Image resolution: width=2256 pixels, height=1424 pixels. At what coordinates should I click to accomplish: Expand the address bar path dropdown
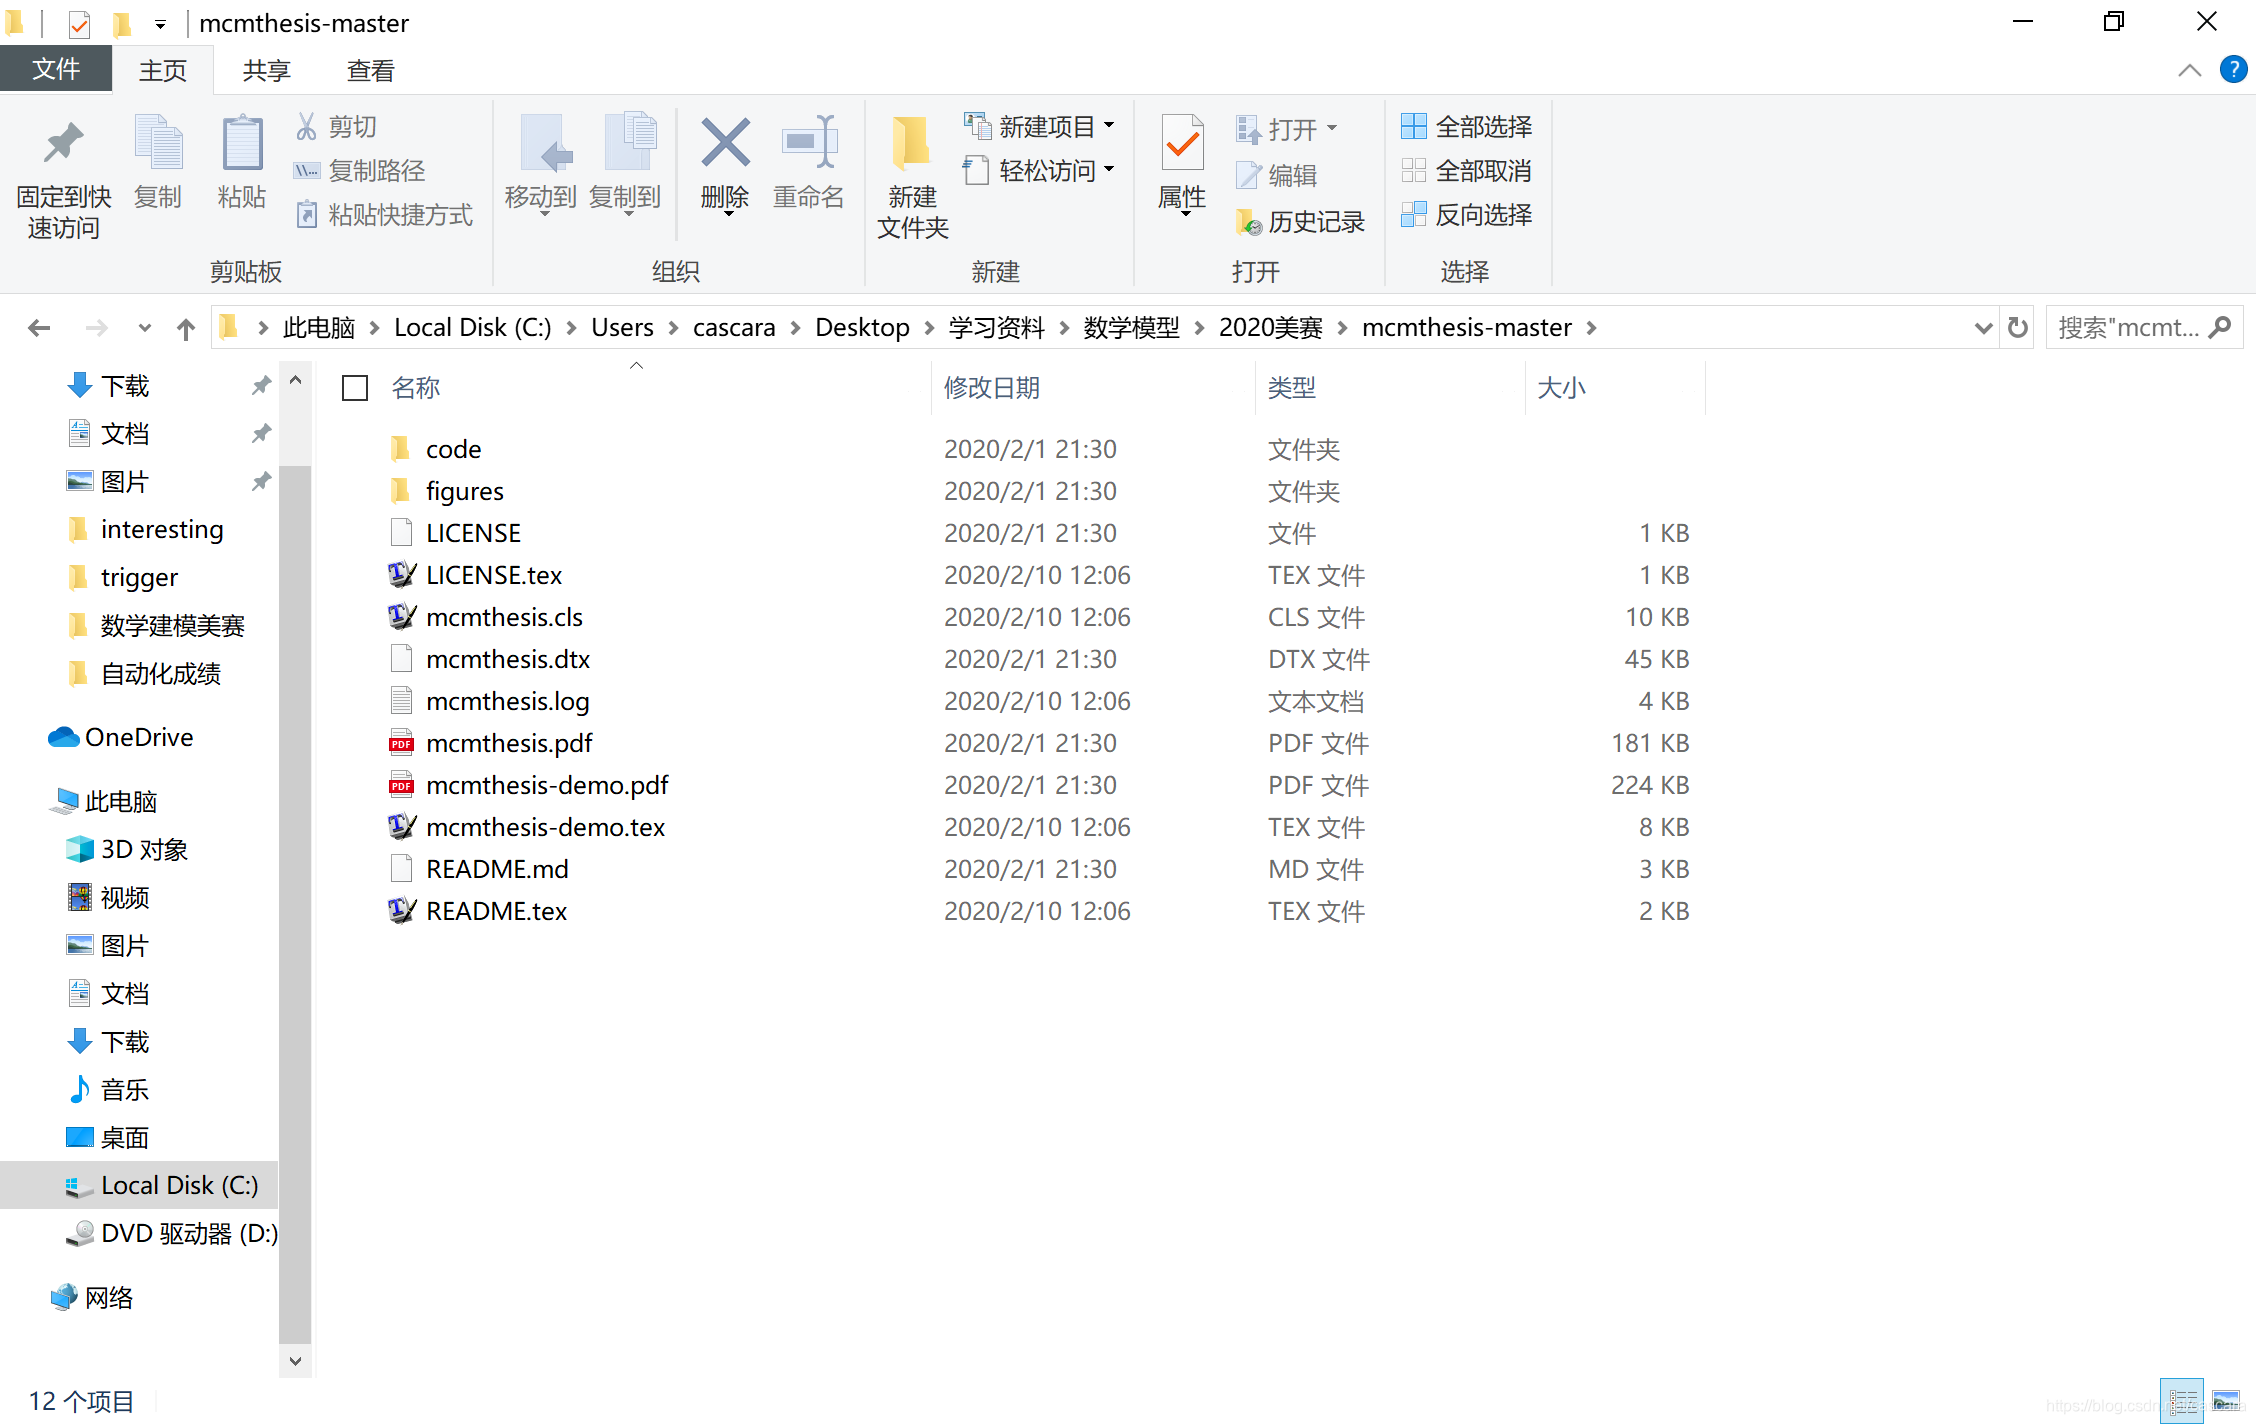tap(1984, 326)
